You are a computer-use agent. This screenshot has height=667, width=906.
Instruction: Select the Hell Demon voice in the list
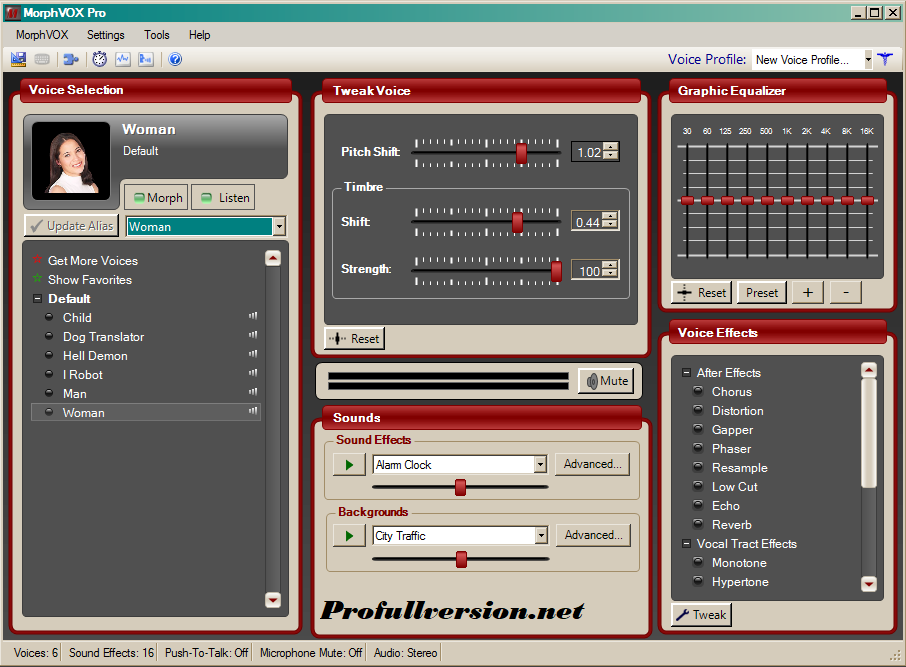coord(95,355)
